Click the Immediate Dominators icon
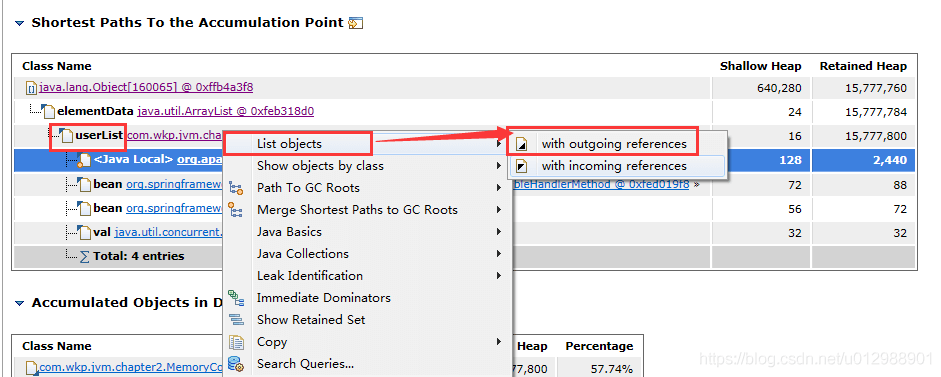Image resolution: width=941 pixels, height=377 pixels. coord(236,298)
